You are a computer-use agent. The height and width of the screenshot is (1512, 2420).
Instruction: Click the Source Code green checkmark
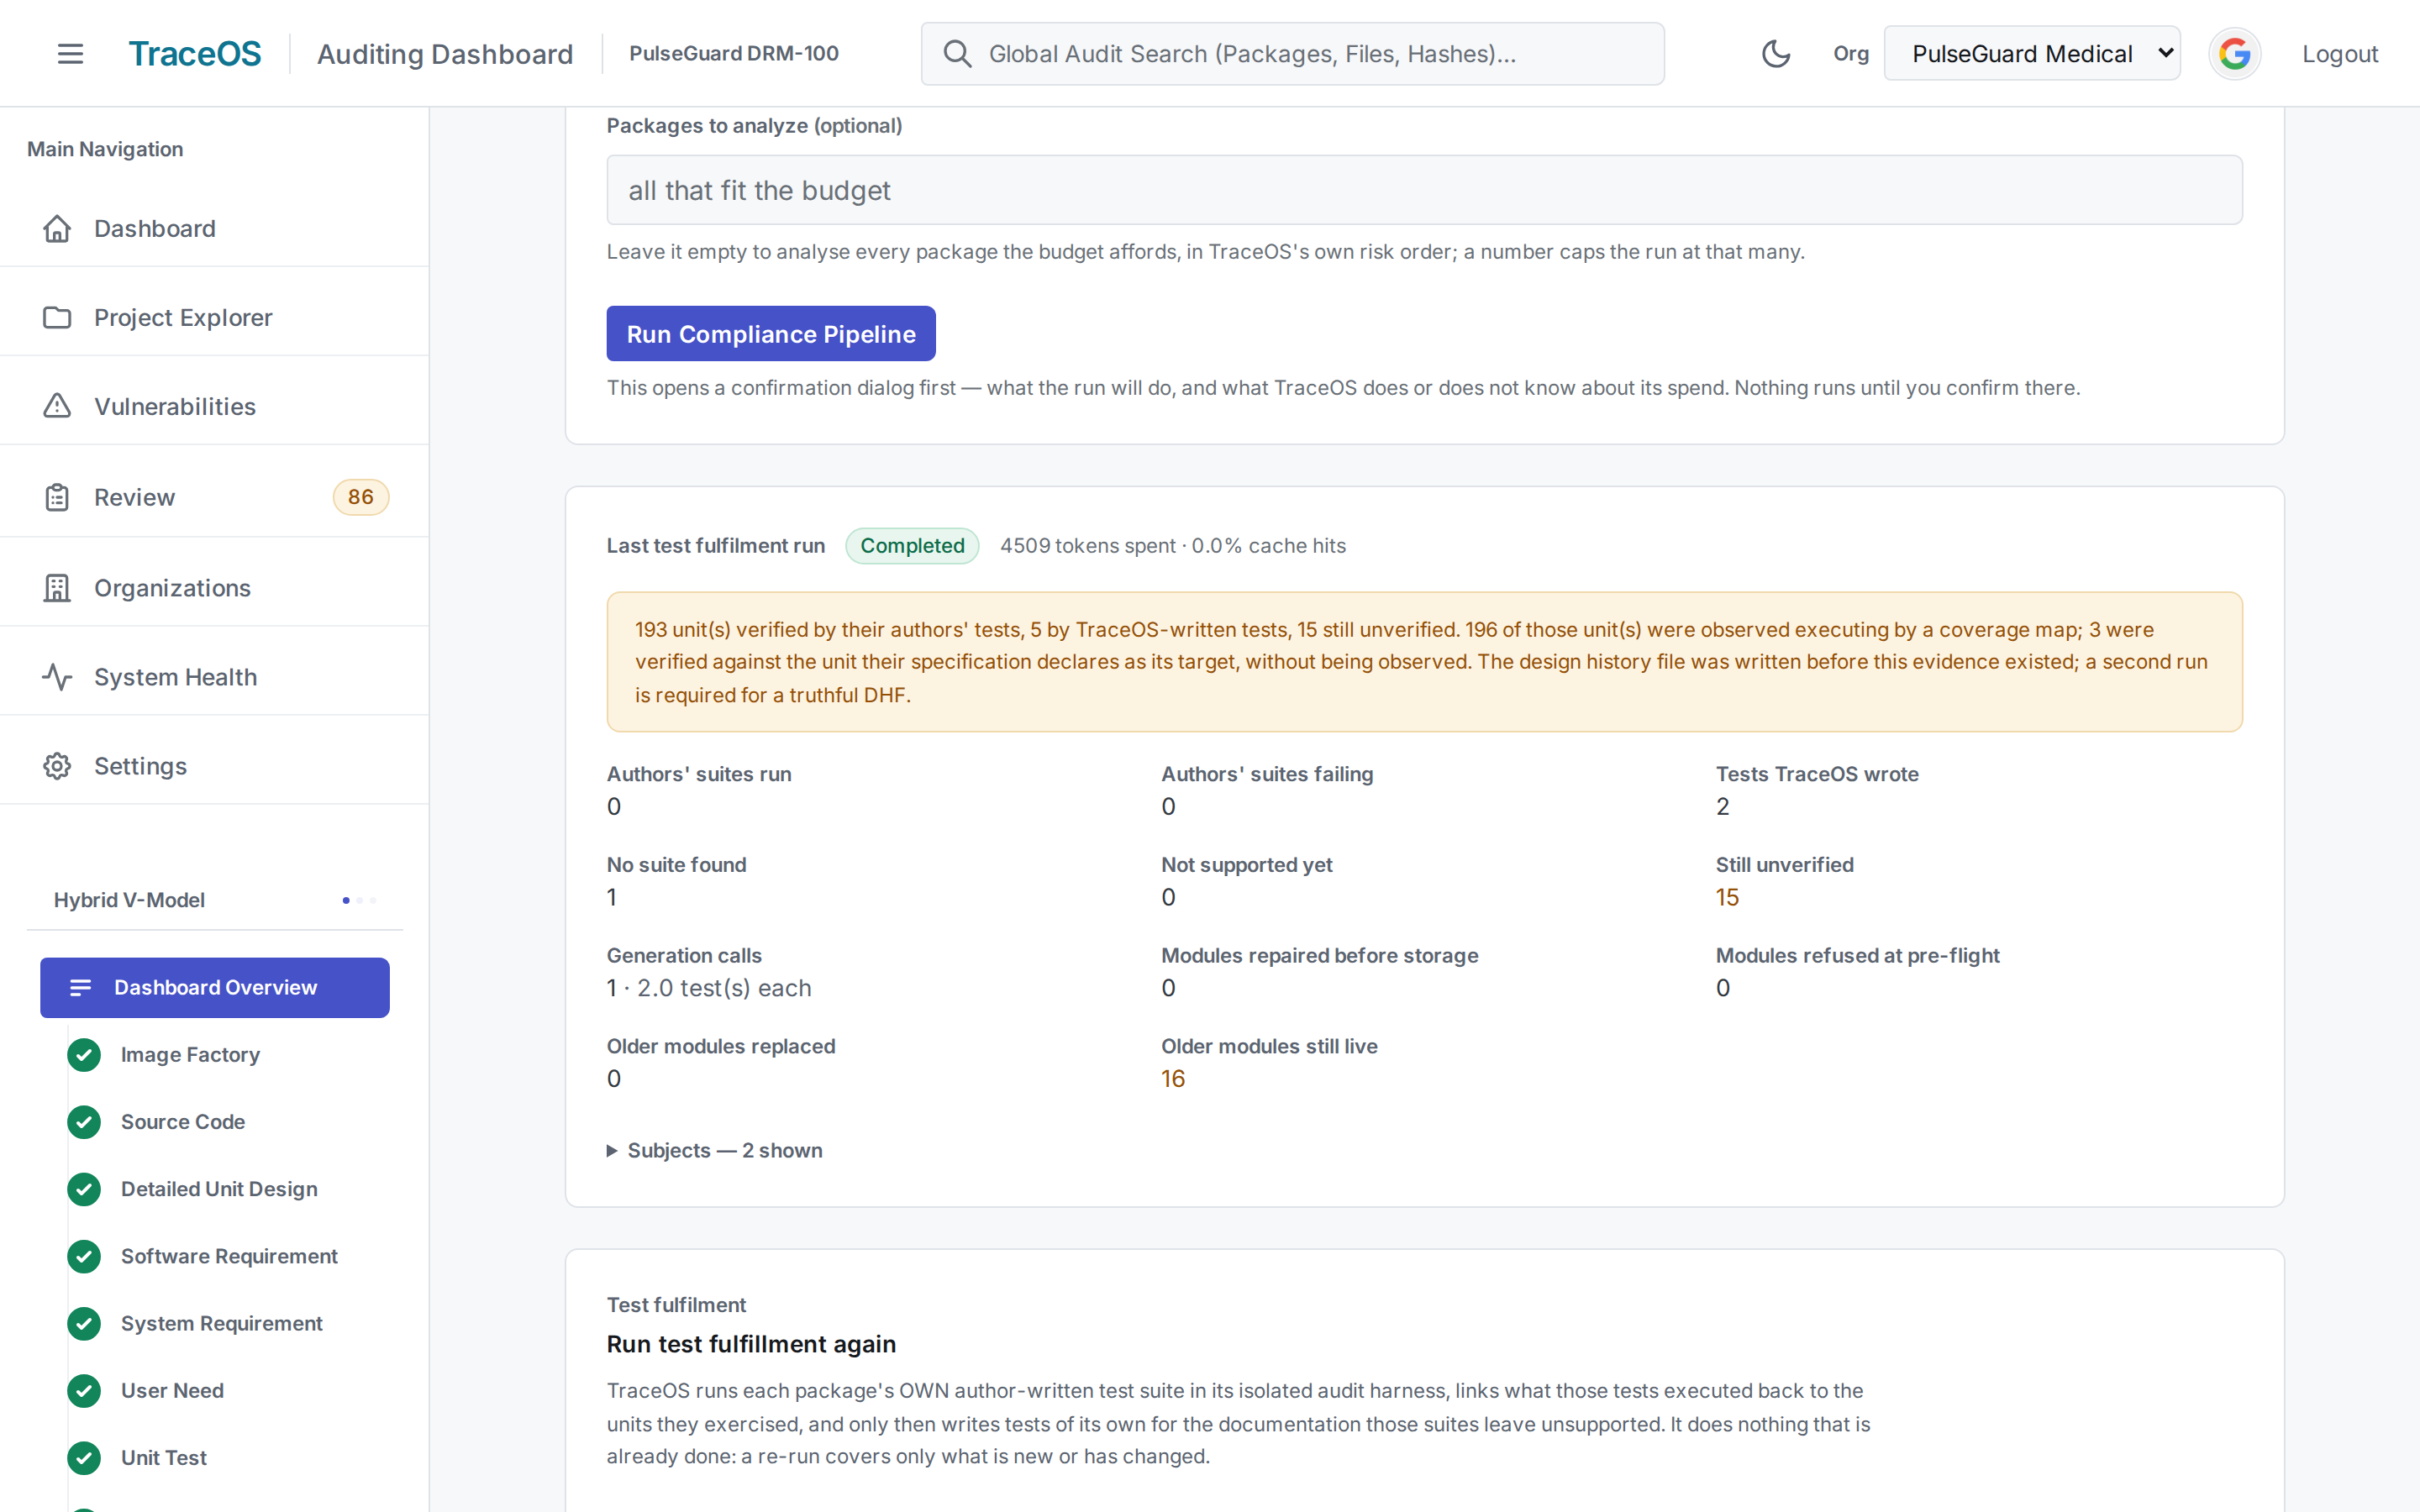tap(84, 1122)
